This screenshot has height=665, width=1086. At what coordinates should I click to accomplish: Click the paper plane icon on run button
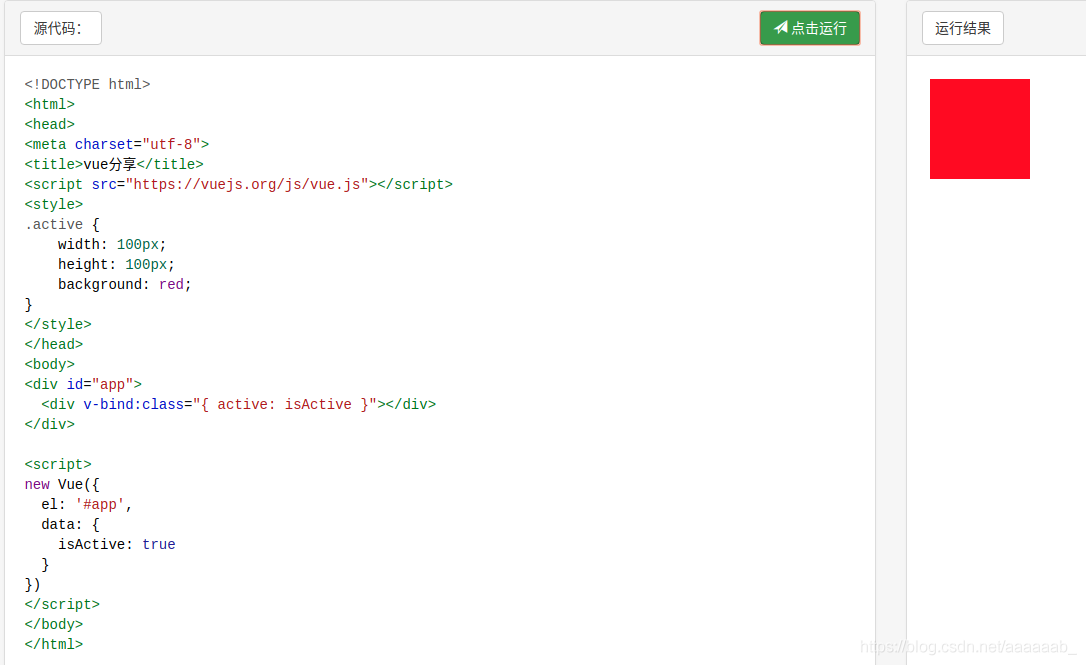(781, 28)
